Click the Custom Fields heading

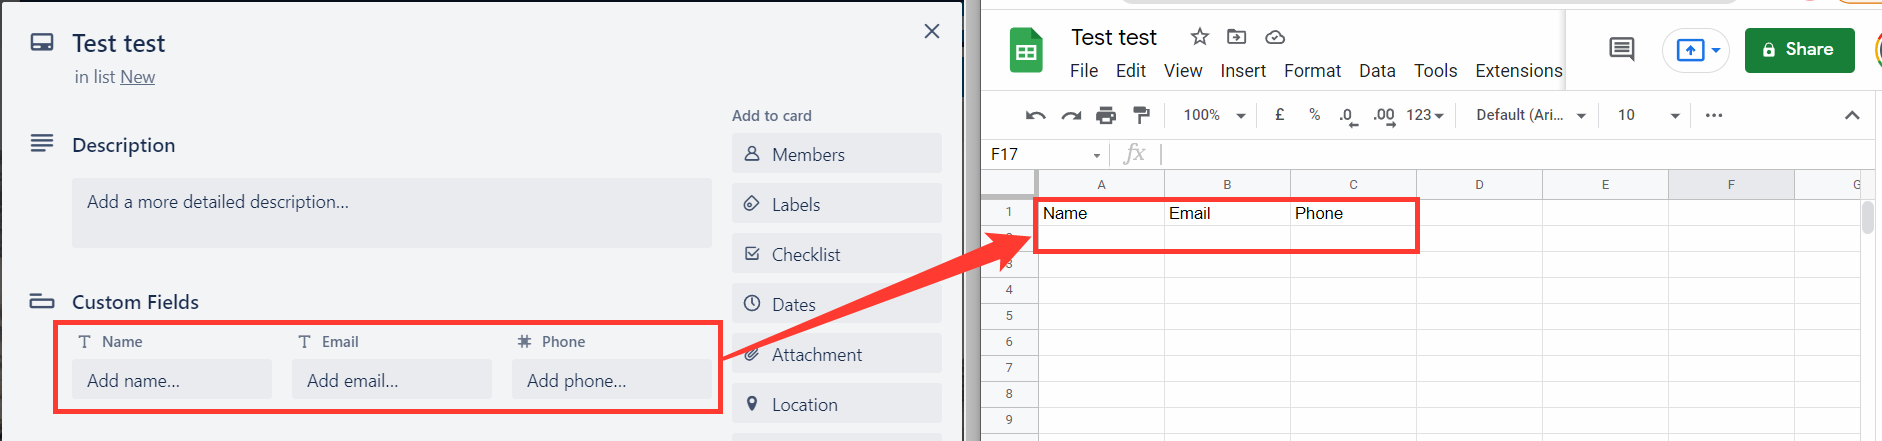(135, 302)
